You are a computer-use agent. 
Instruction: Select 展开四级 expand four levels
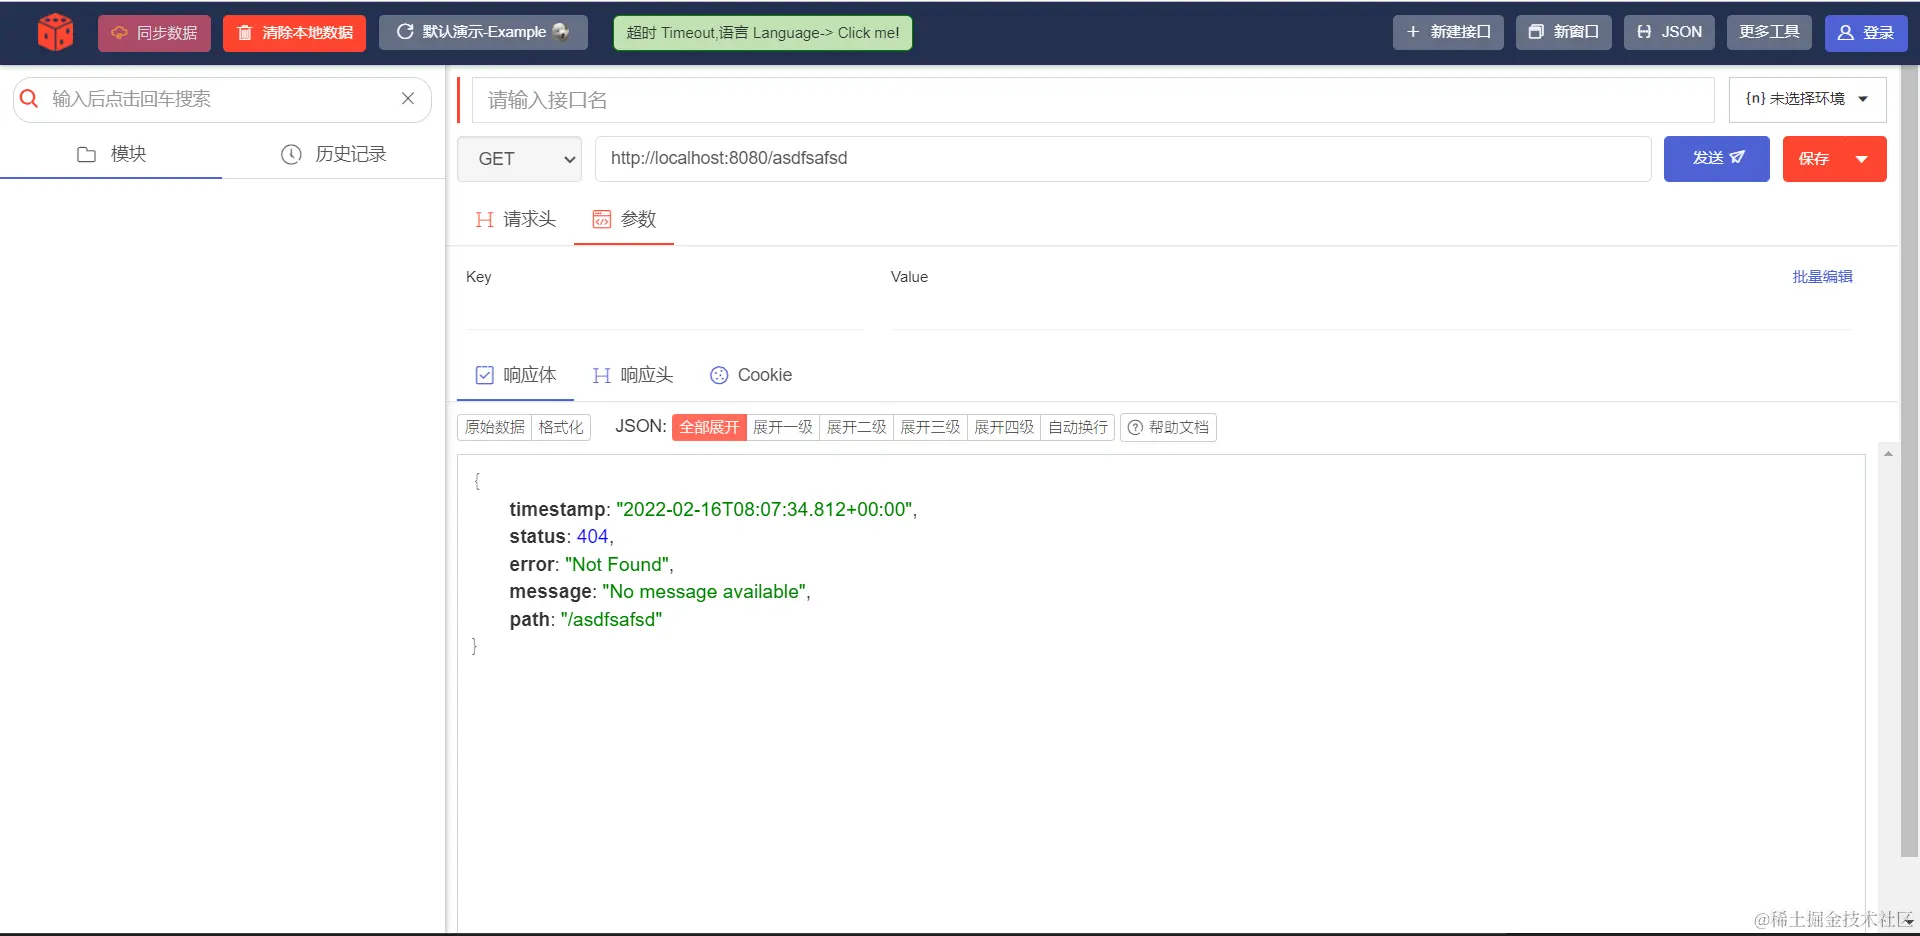[1005, 427]
